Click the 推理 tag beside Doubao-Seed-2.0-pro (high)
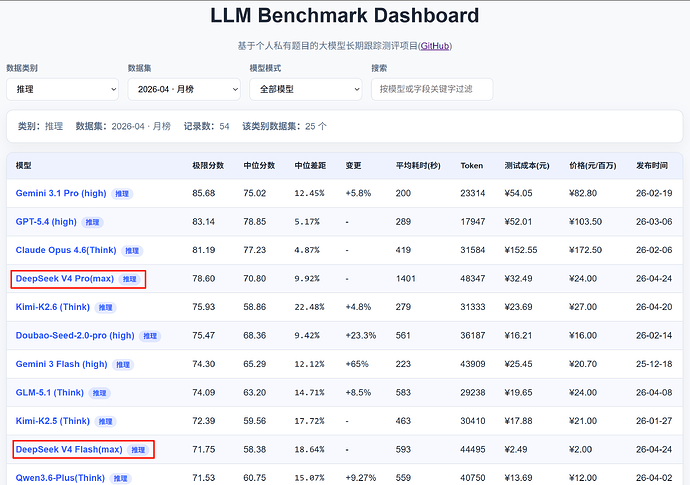This screenshot has width=690, height=485. coord(150,336)
